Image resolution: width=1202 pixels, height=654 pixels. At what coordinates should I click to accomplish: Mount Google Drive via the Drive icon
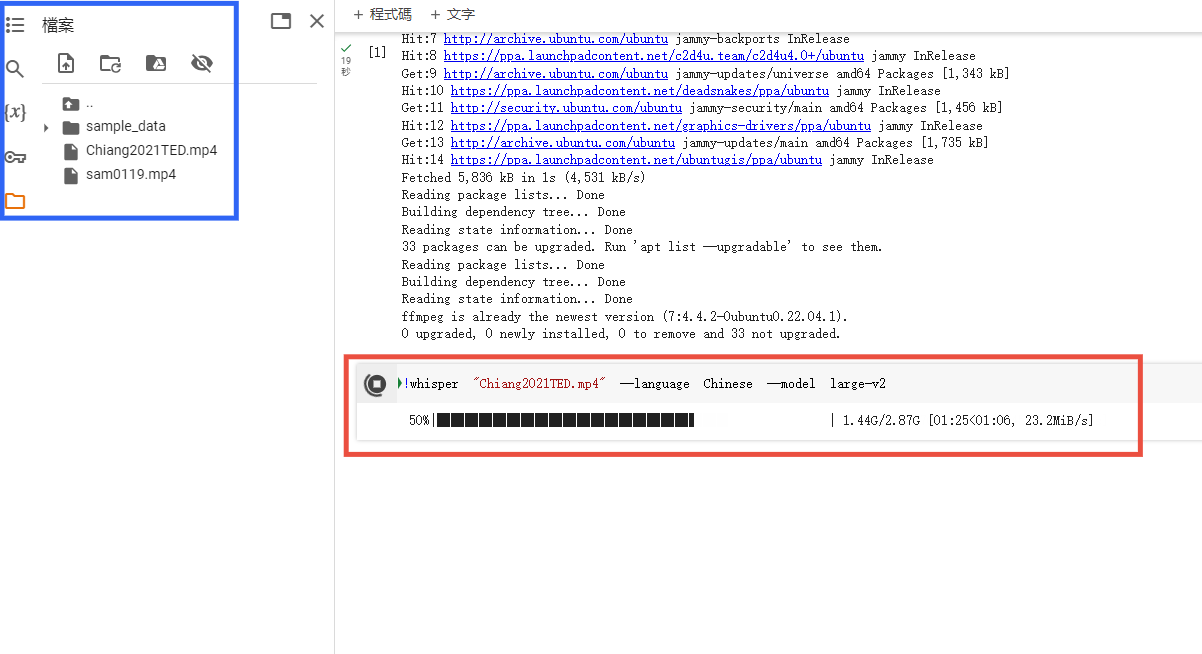156,64
